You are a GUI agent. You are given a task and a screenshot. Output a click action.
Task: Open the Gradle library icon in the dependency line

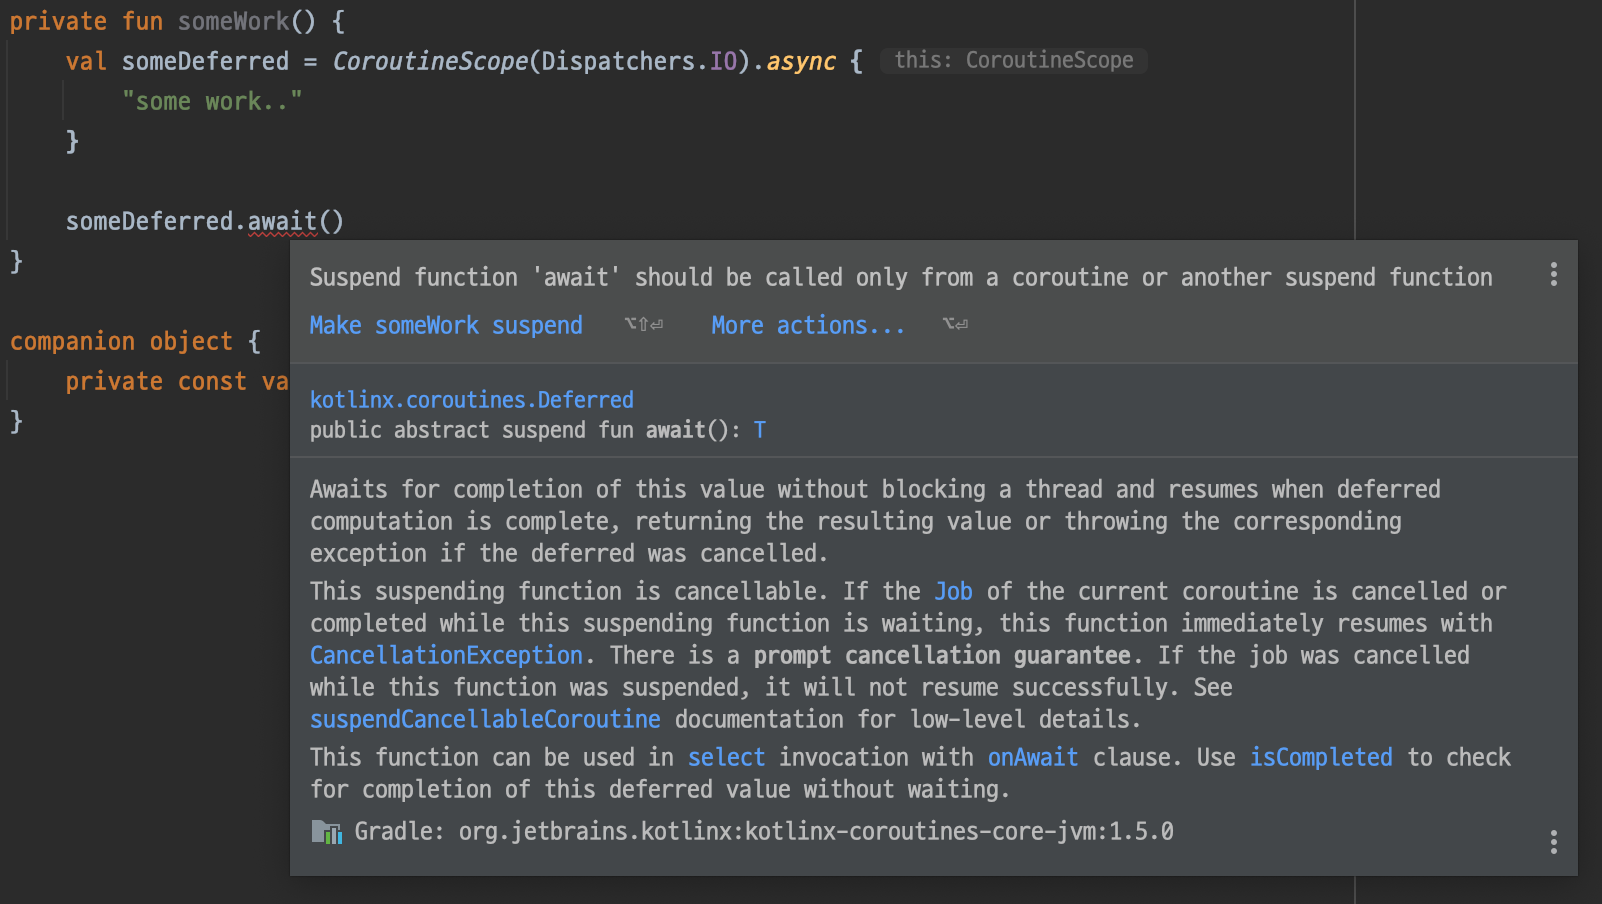point(325,831)
